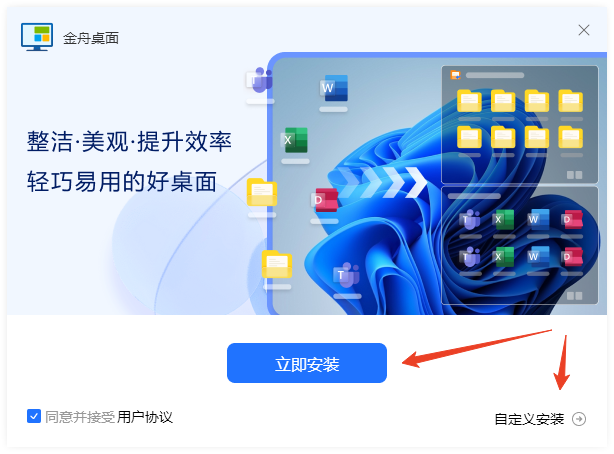This screenshot has height=454, width=614.
Task: Click the lowest loose yellow folder icon
Action: (277, 264)
